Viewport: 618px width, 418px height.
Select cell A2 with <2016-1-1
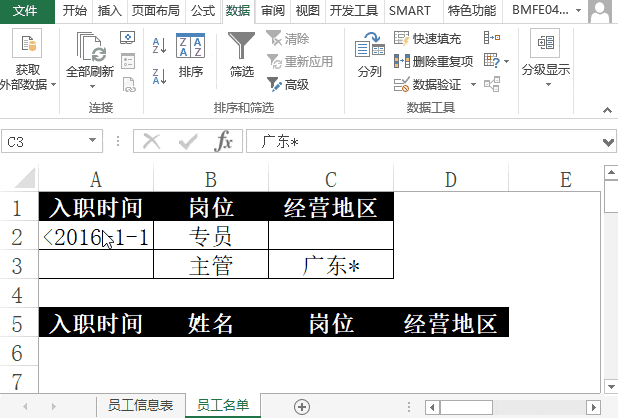click(96, 236)
